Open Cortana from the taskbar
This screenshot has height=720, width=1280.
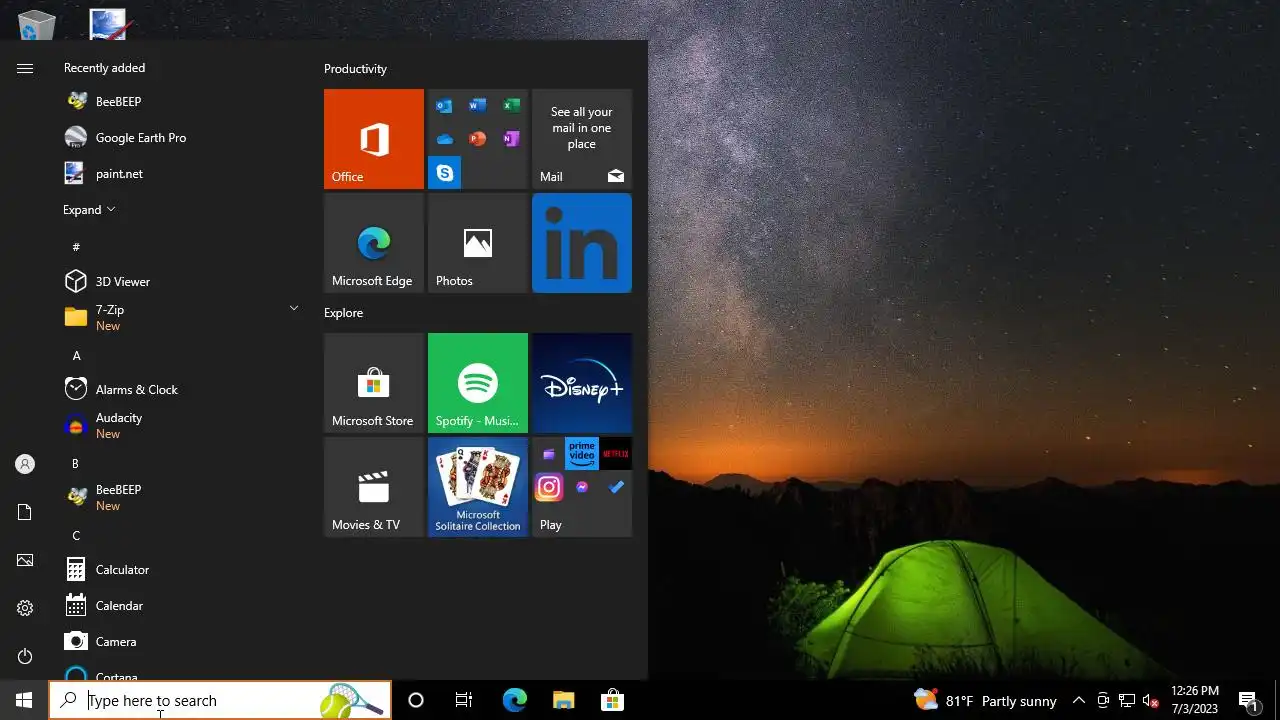(x=416, y=700)
